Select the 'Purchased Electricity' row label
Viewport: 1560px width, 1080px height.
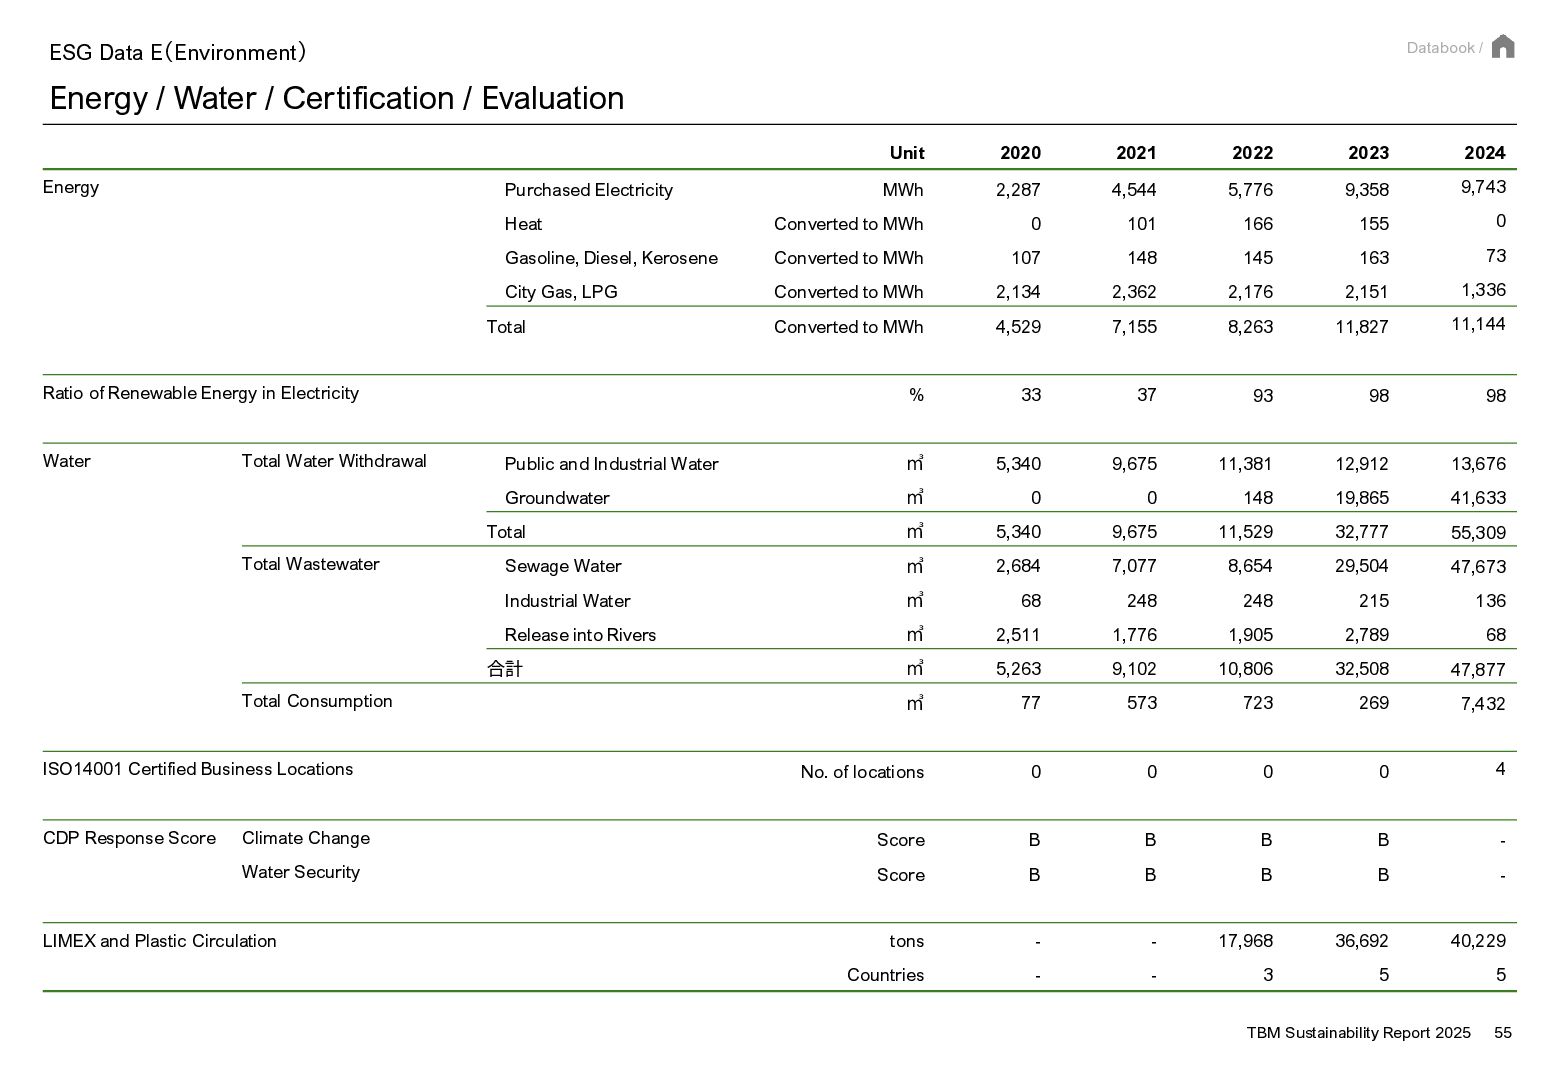pyautogui.click(x=588, y=190)
